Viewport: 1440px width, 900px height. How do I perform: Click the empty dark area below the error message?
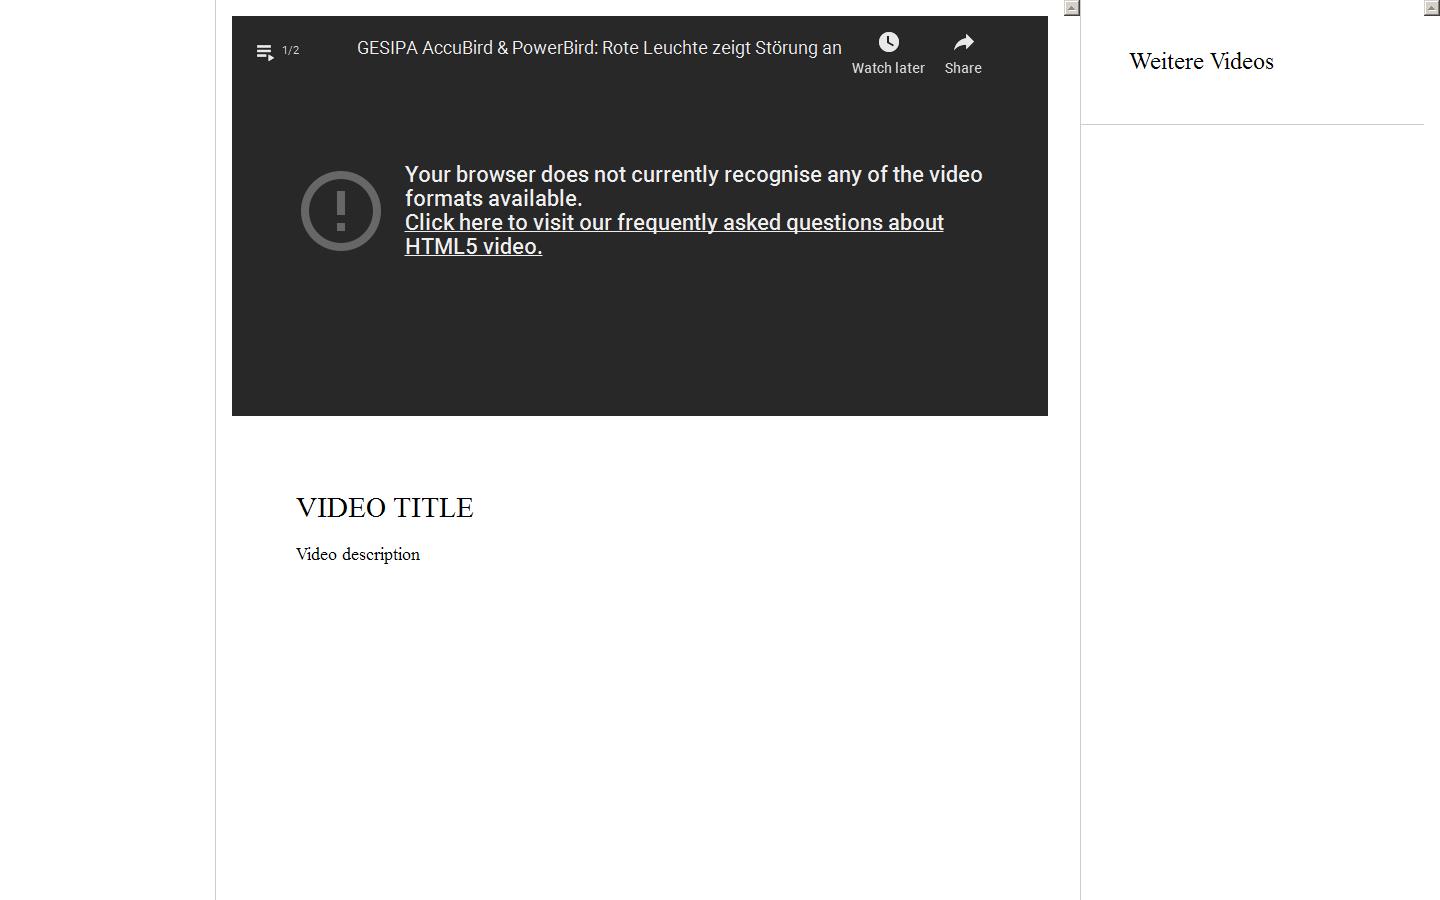click(640, 340)
